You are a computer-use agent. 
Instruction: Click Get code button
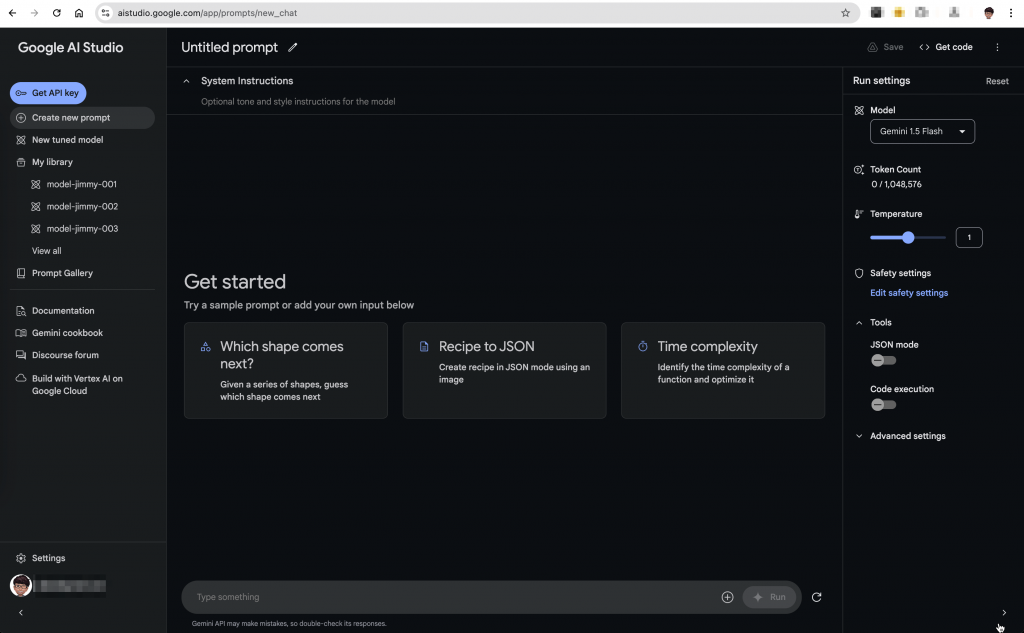(x=946, y=47)
